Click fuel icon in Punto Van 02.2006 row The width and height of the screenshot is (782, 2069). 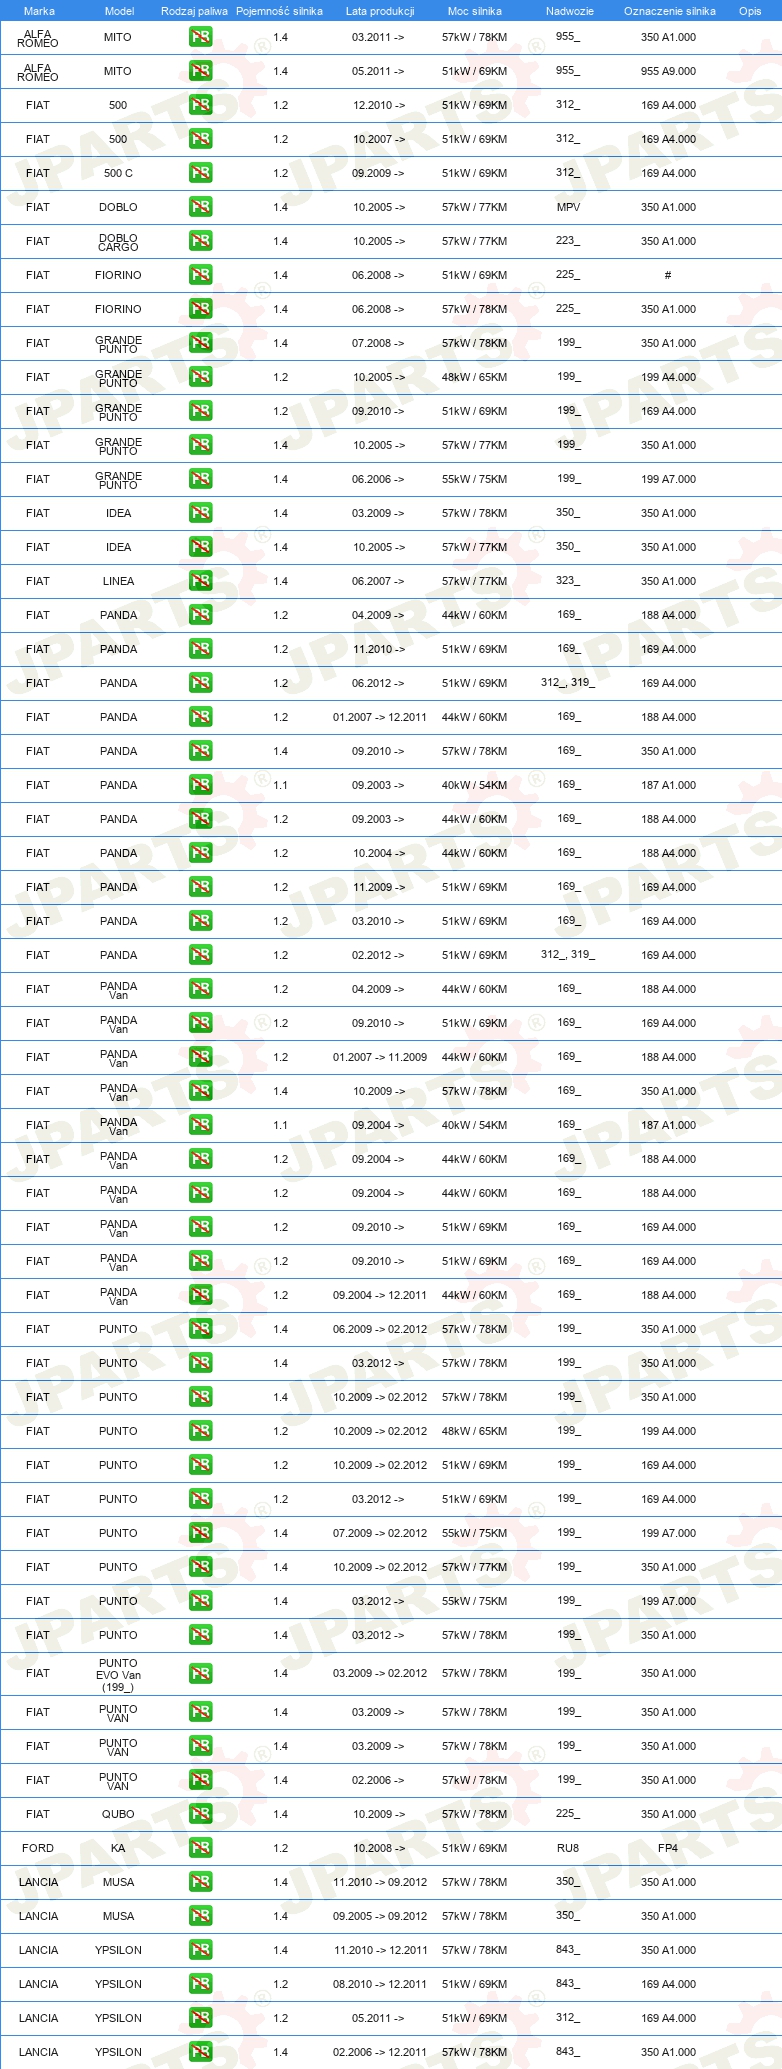click(x=200, y=1780)
